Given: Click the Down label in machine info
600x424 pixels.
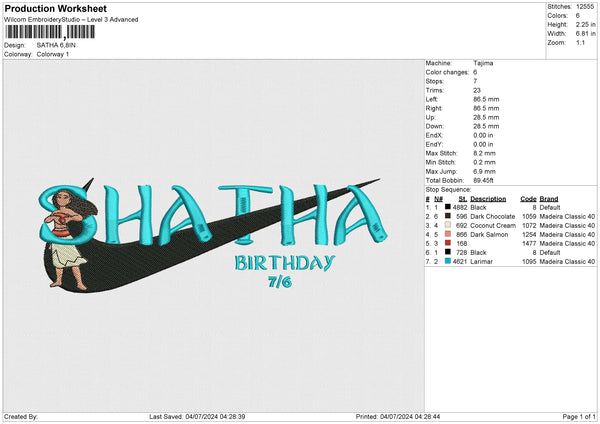Looking at the screenshot, I should [434, 126].
